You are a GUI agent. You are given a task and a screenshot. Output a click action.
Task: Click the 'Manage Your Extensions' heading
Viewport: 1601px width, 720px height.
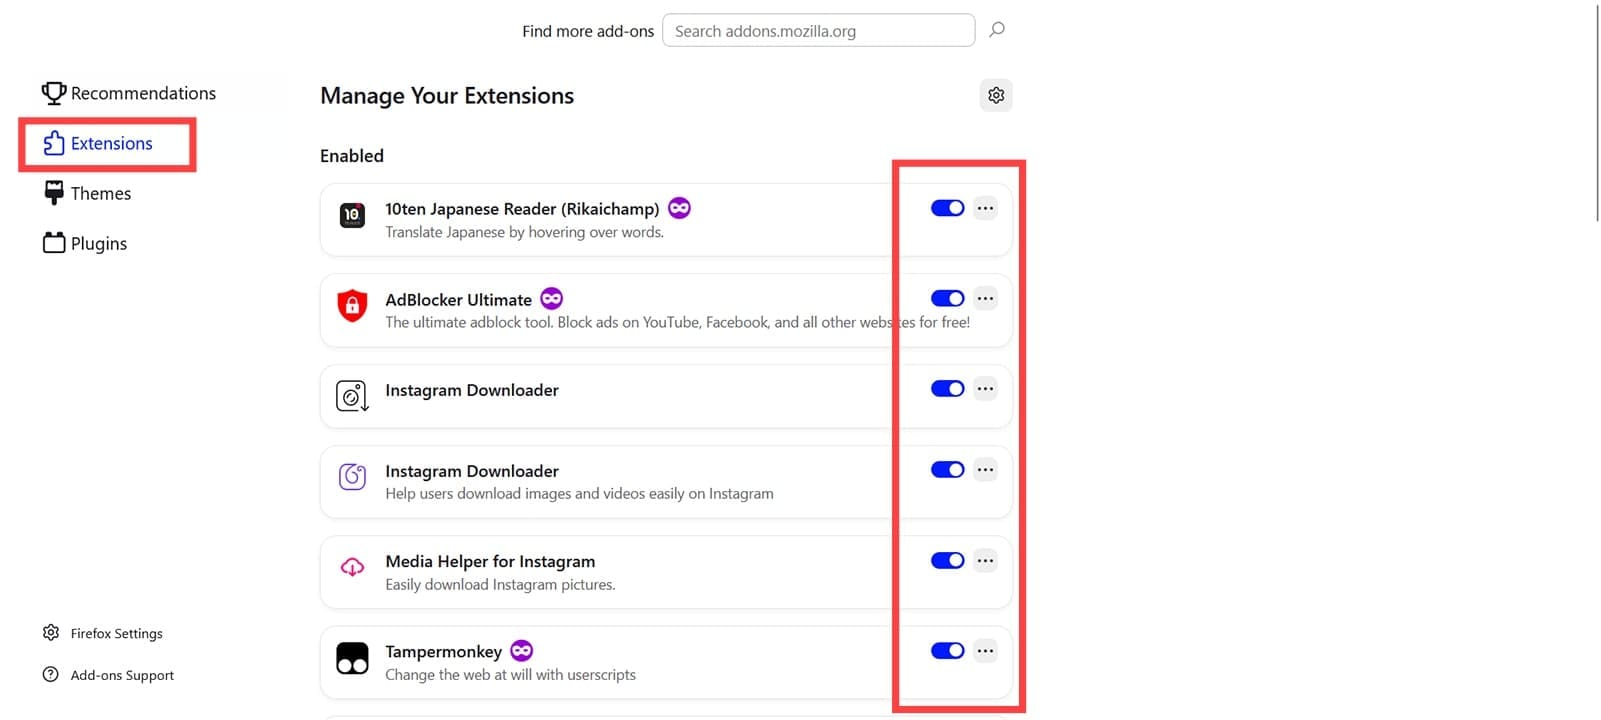(447, 95)
